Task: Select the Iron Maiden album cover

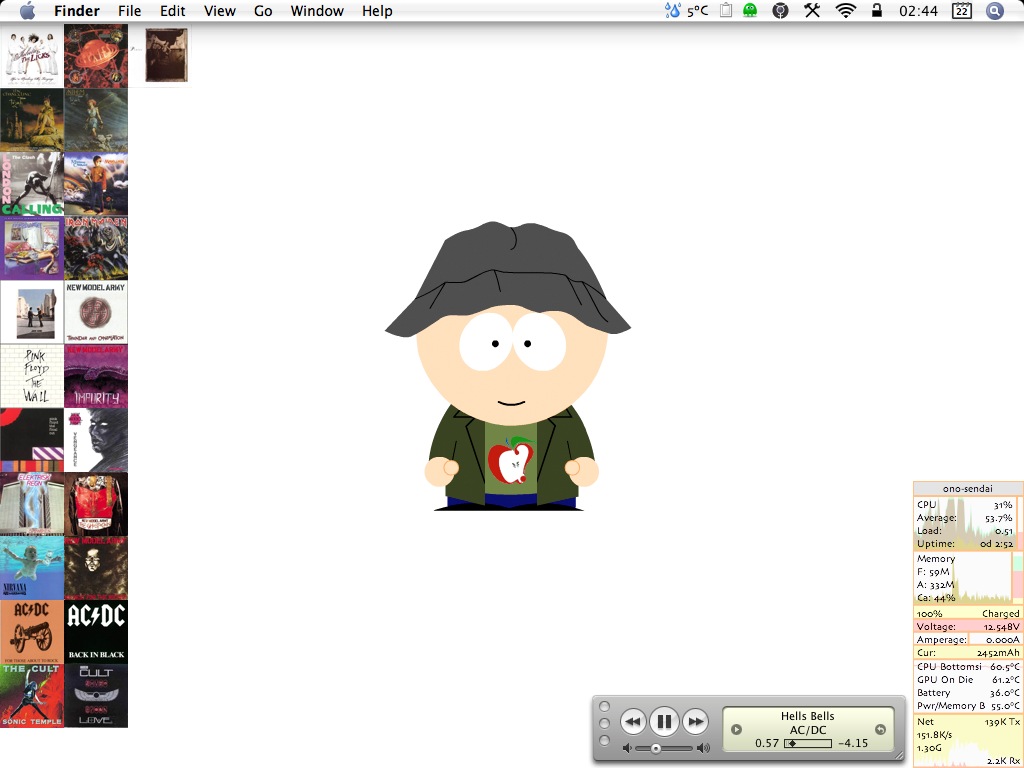Action: (96, 248)
